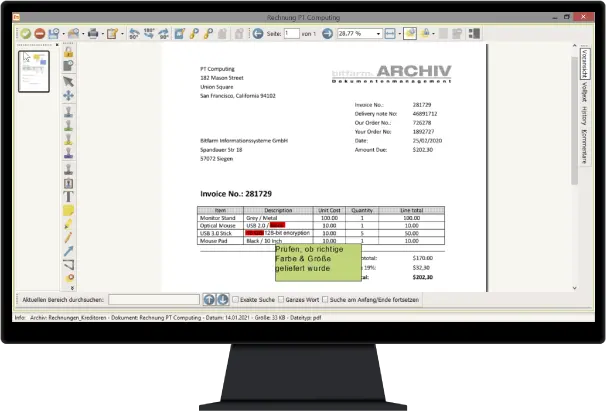
Task: Switch to the History tab
Action: 584,116
